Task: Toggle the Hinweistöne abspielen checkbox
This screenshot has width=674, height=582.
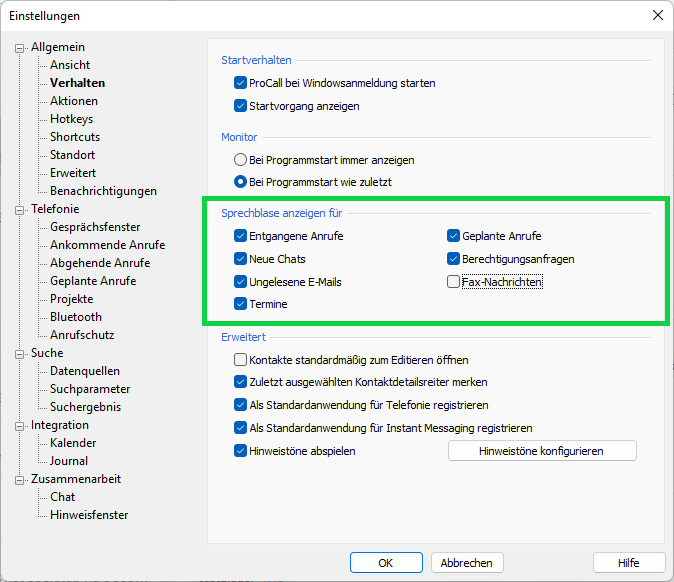Action: point(240,451)
